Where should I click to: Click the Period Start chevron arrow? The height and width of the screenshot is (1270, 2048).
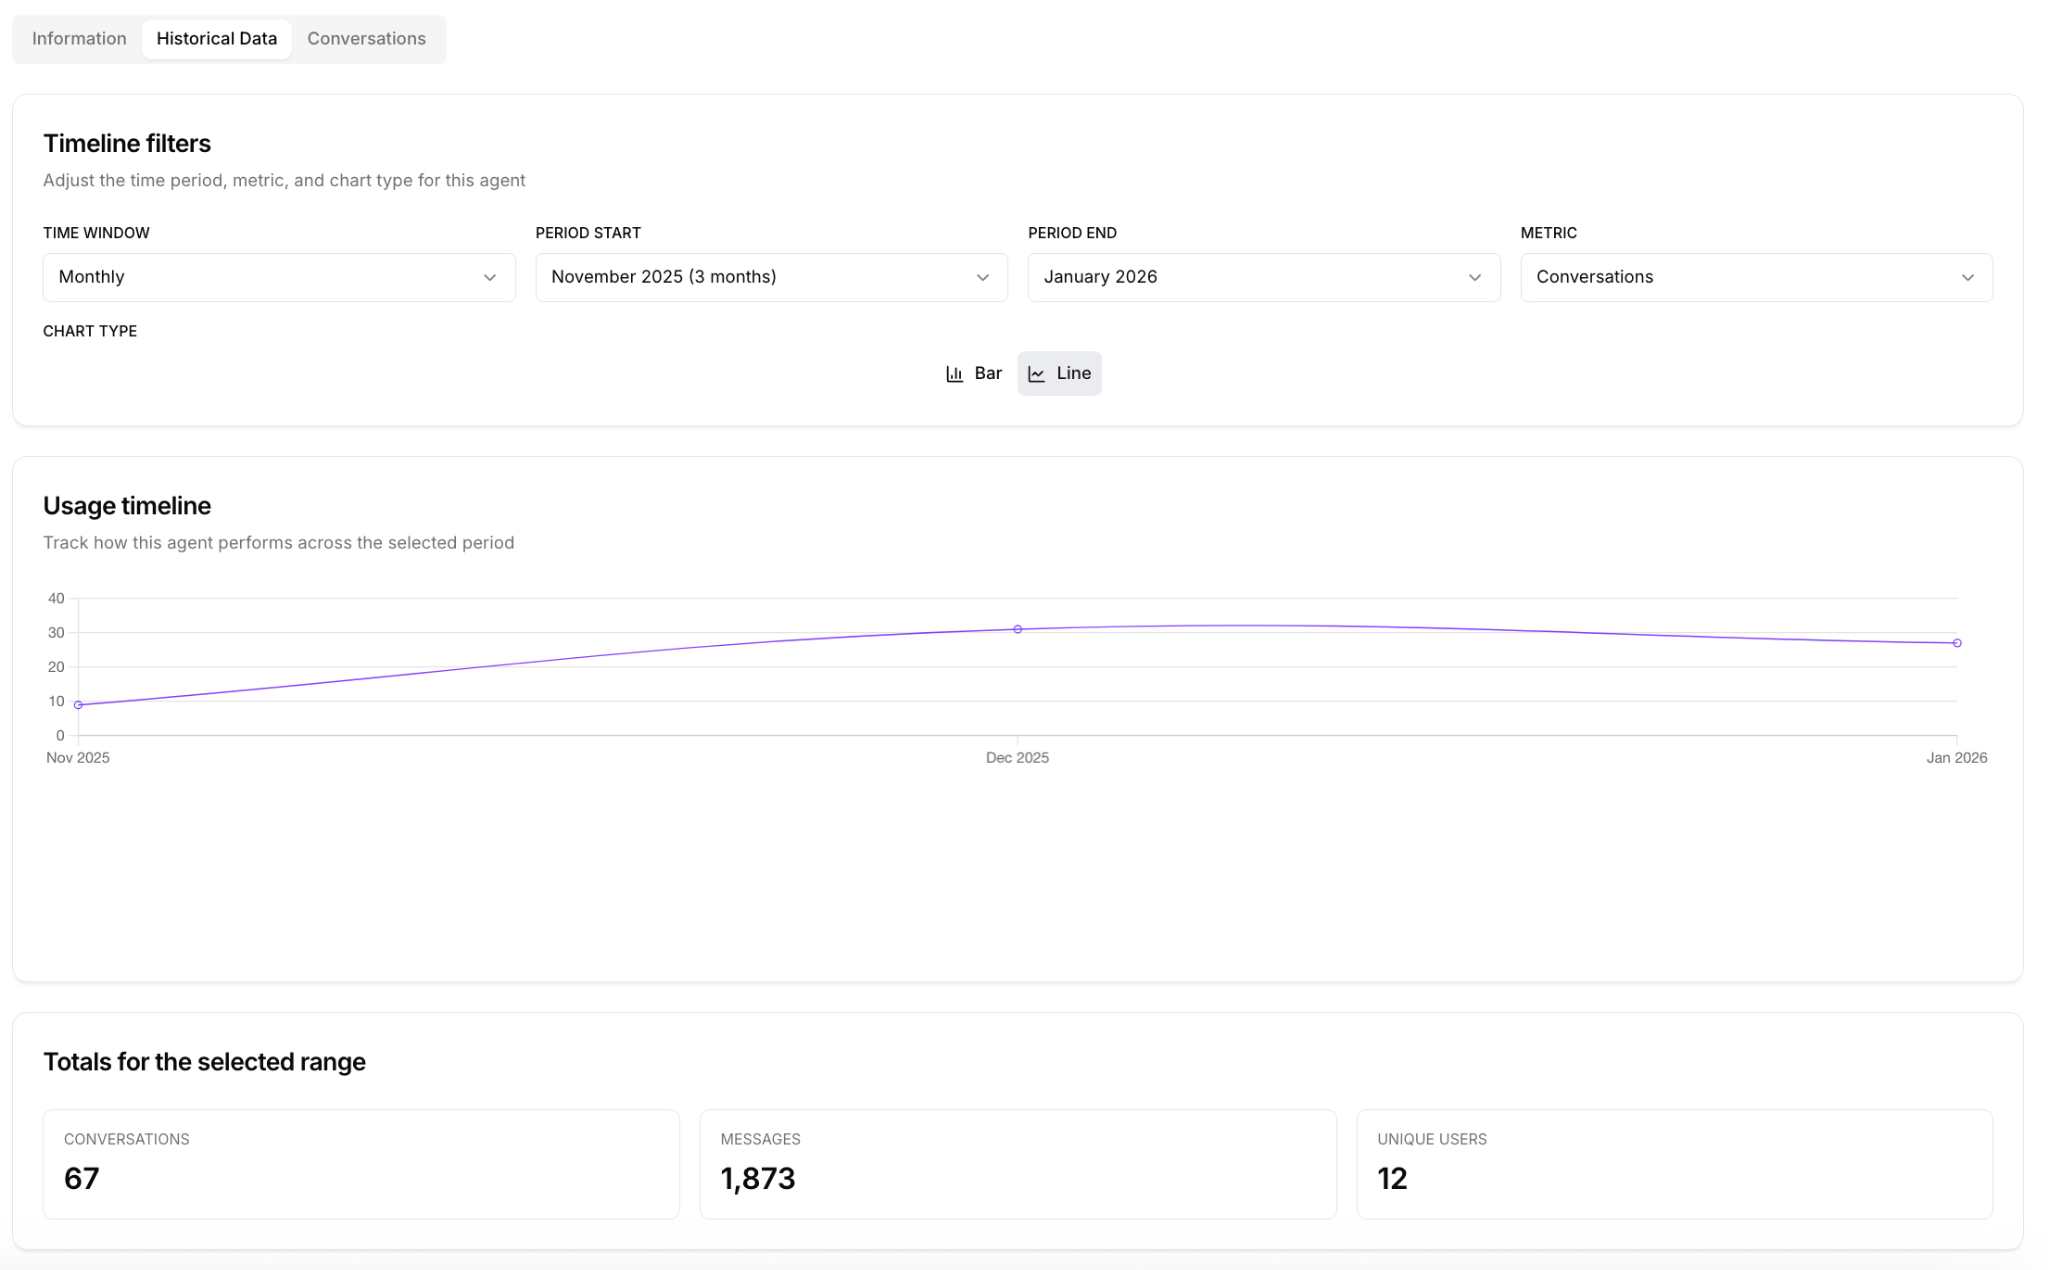(x=982, y=278)
